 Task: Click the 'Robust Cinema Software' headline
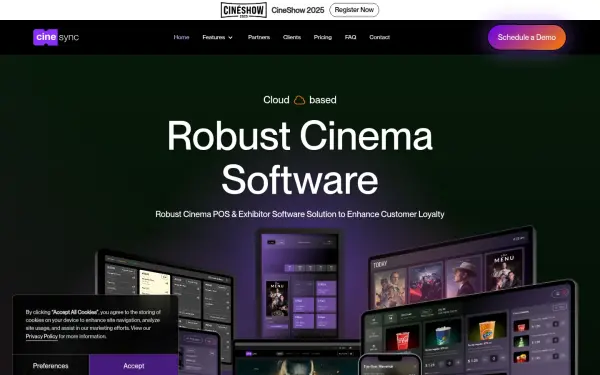click(x=300, y=157)
